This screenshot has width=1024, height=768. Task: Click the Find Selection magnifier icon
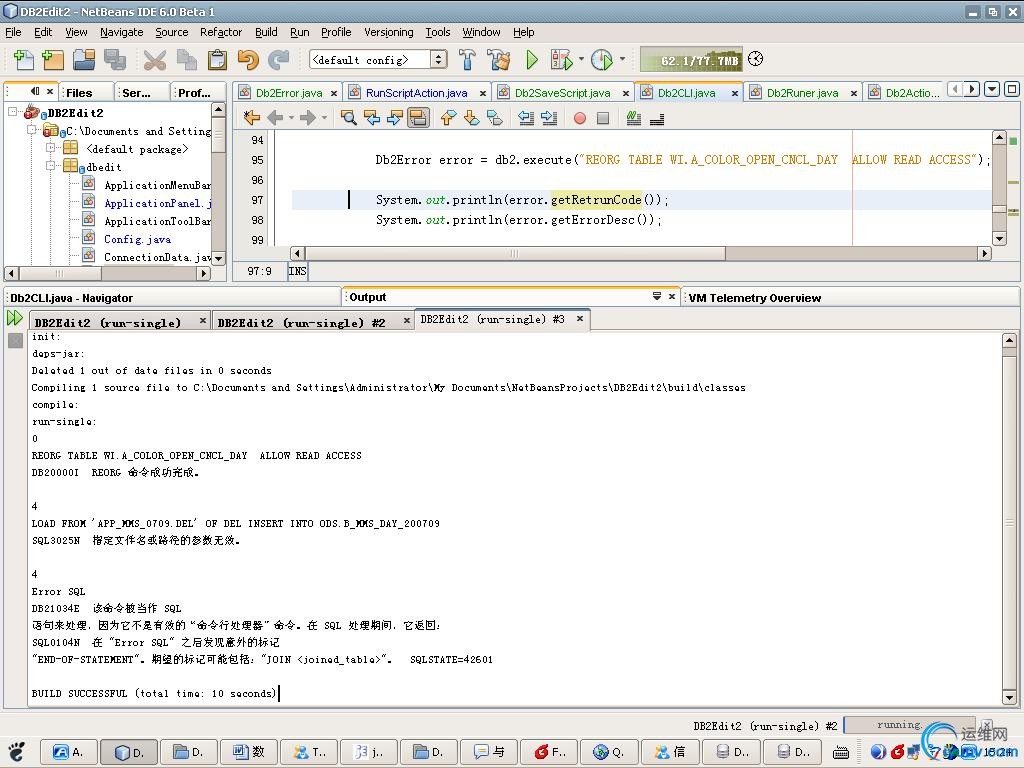click(x=349, y=118)
